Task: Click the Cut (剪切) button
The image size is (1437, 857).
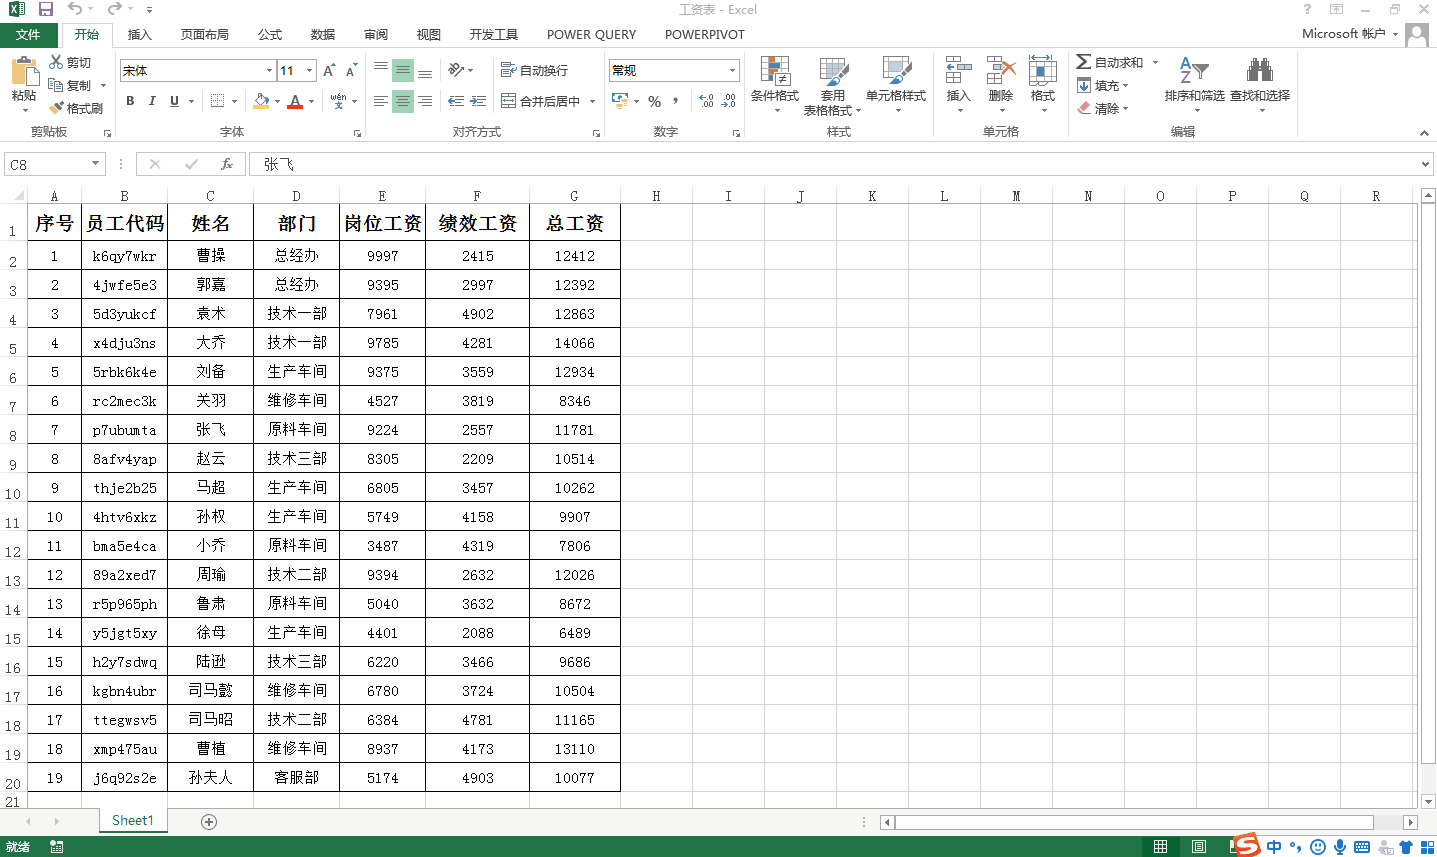Action: point(70,62)
